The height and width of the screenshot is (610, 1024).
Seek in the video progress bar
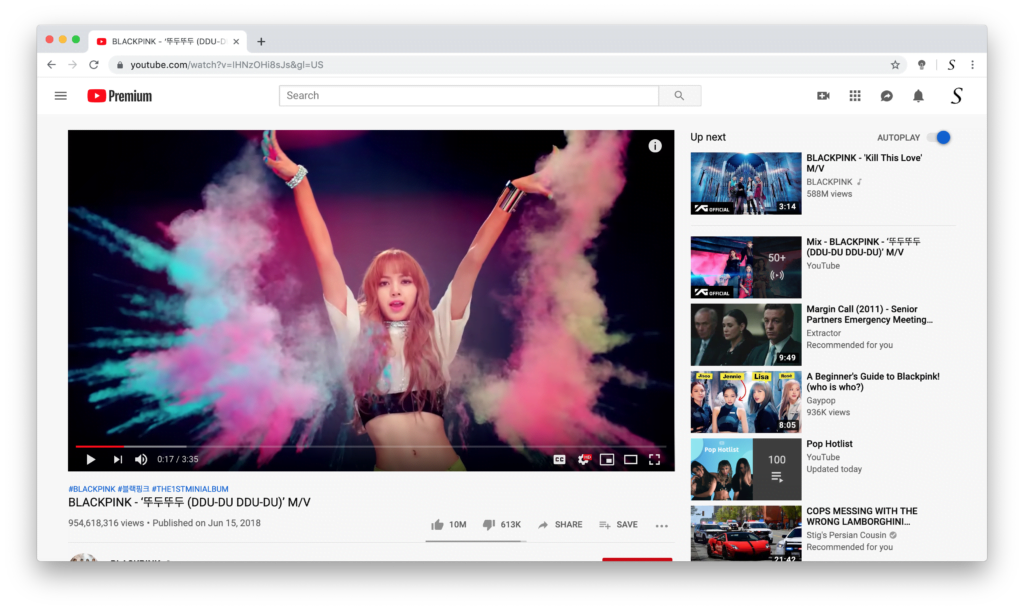pyautogui.click(x=370, y=447)
